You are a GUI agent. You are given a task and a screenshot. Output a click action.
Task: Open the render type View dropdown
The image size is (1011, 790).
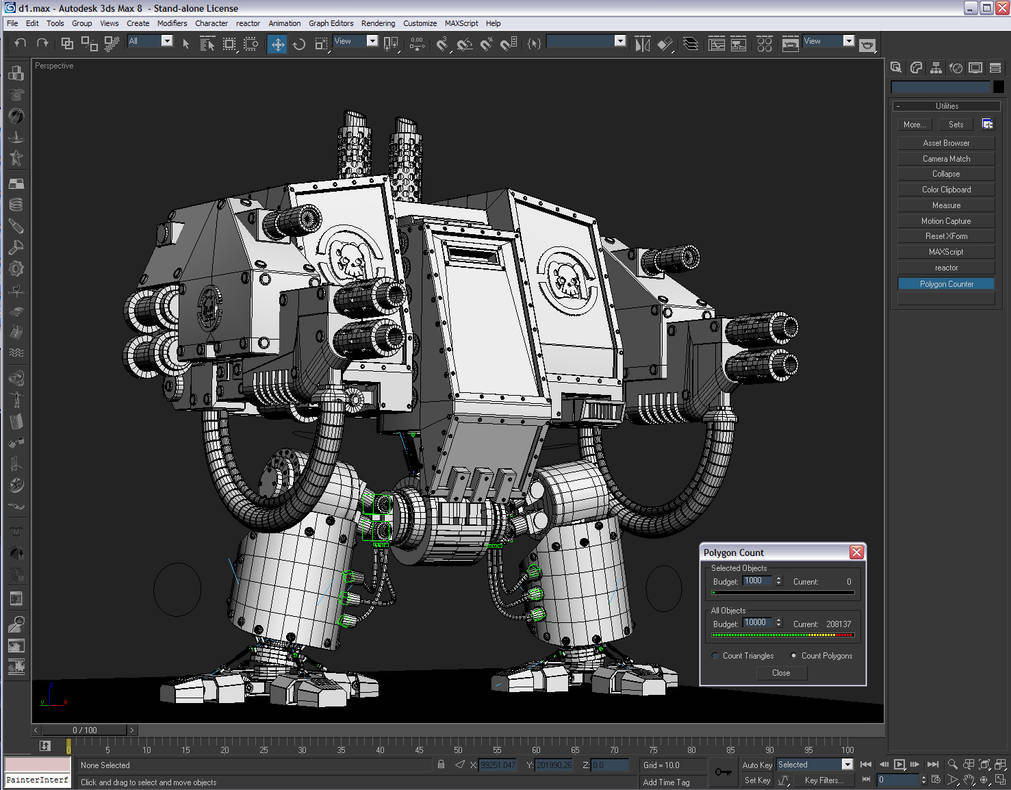849,41
